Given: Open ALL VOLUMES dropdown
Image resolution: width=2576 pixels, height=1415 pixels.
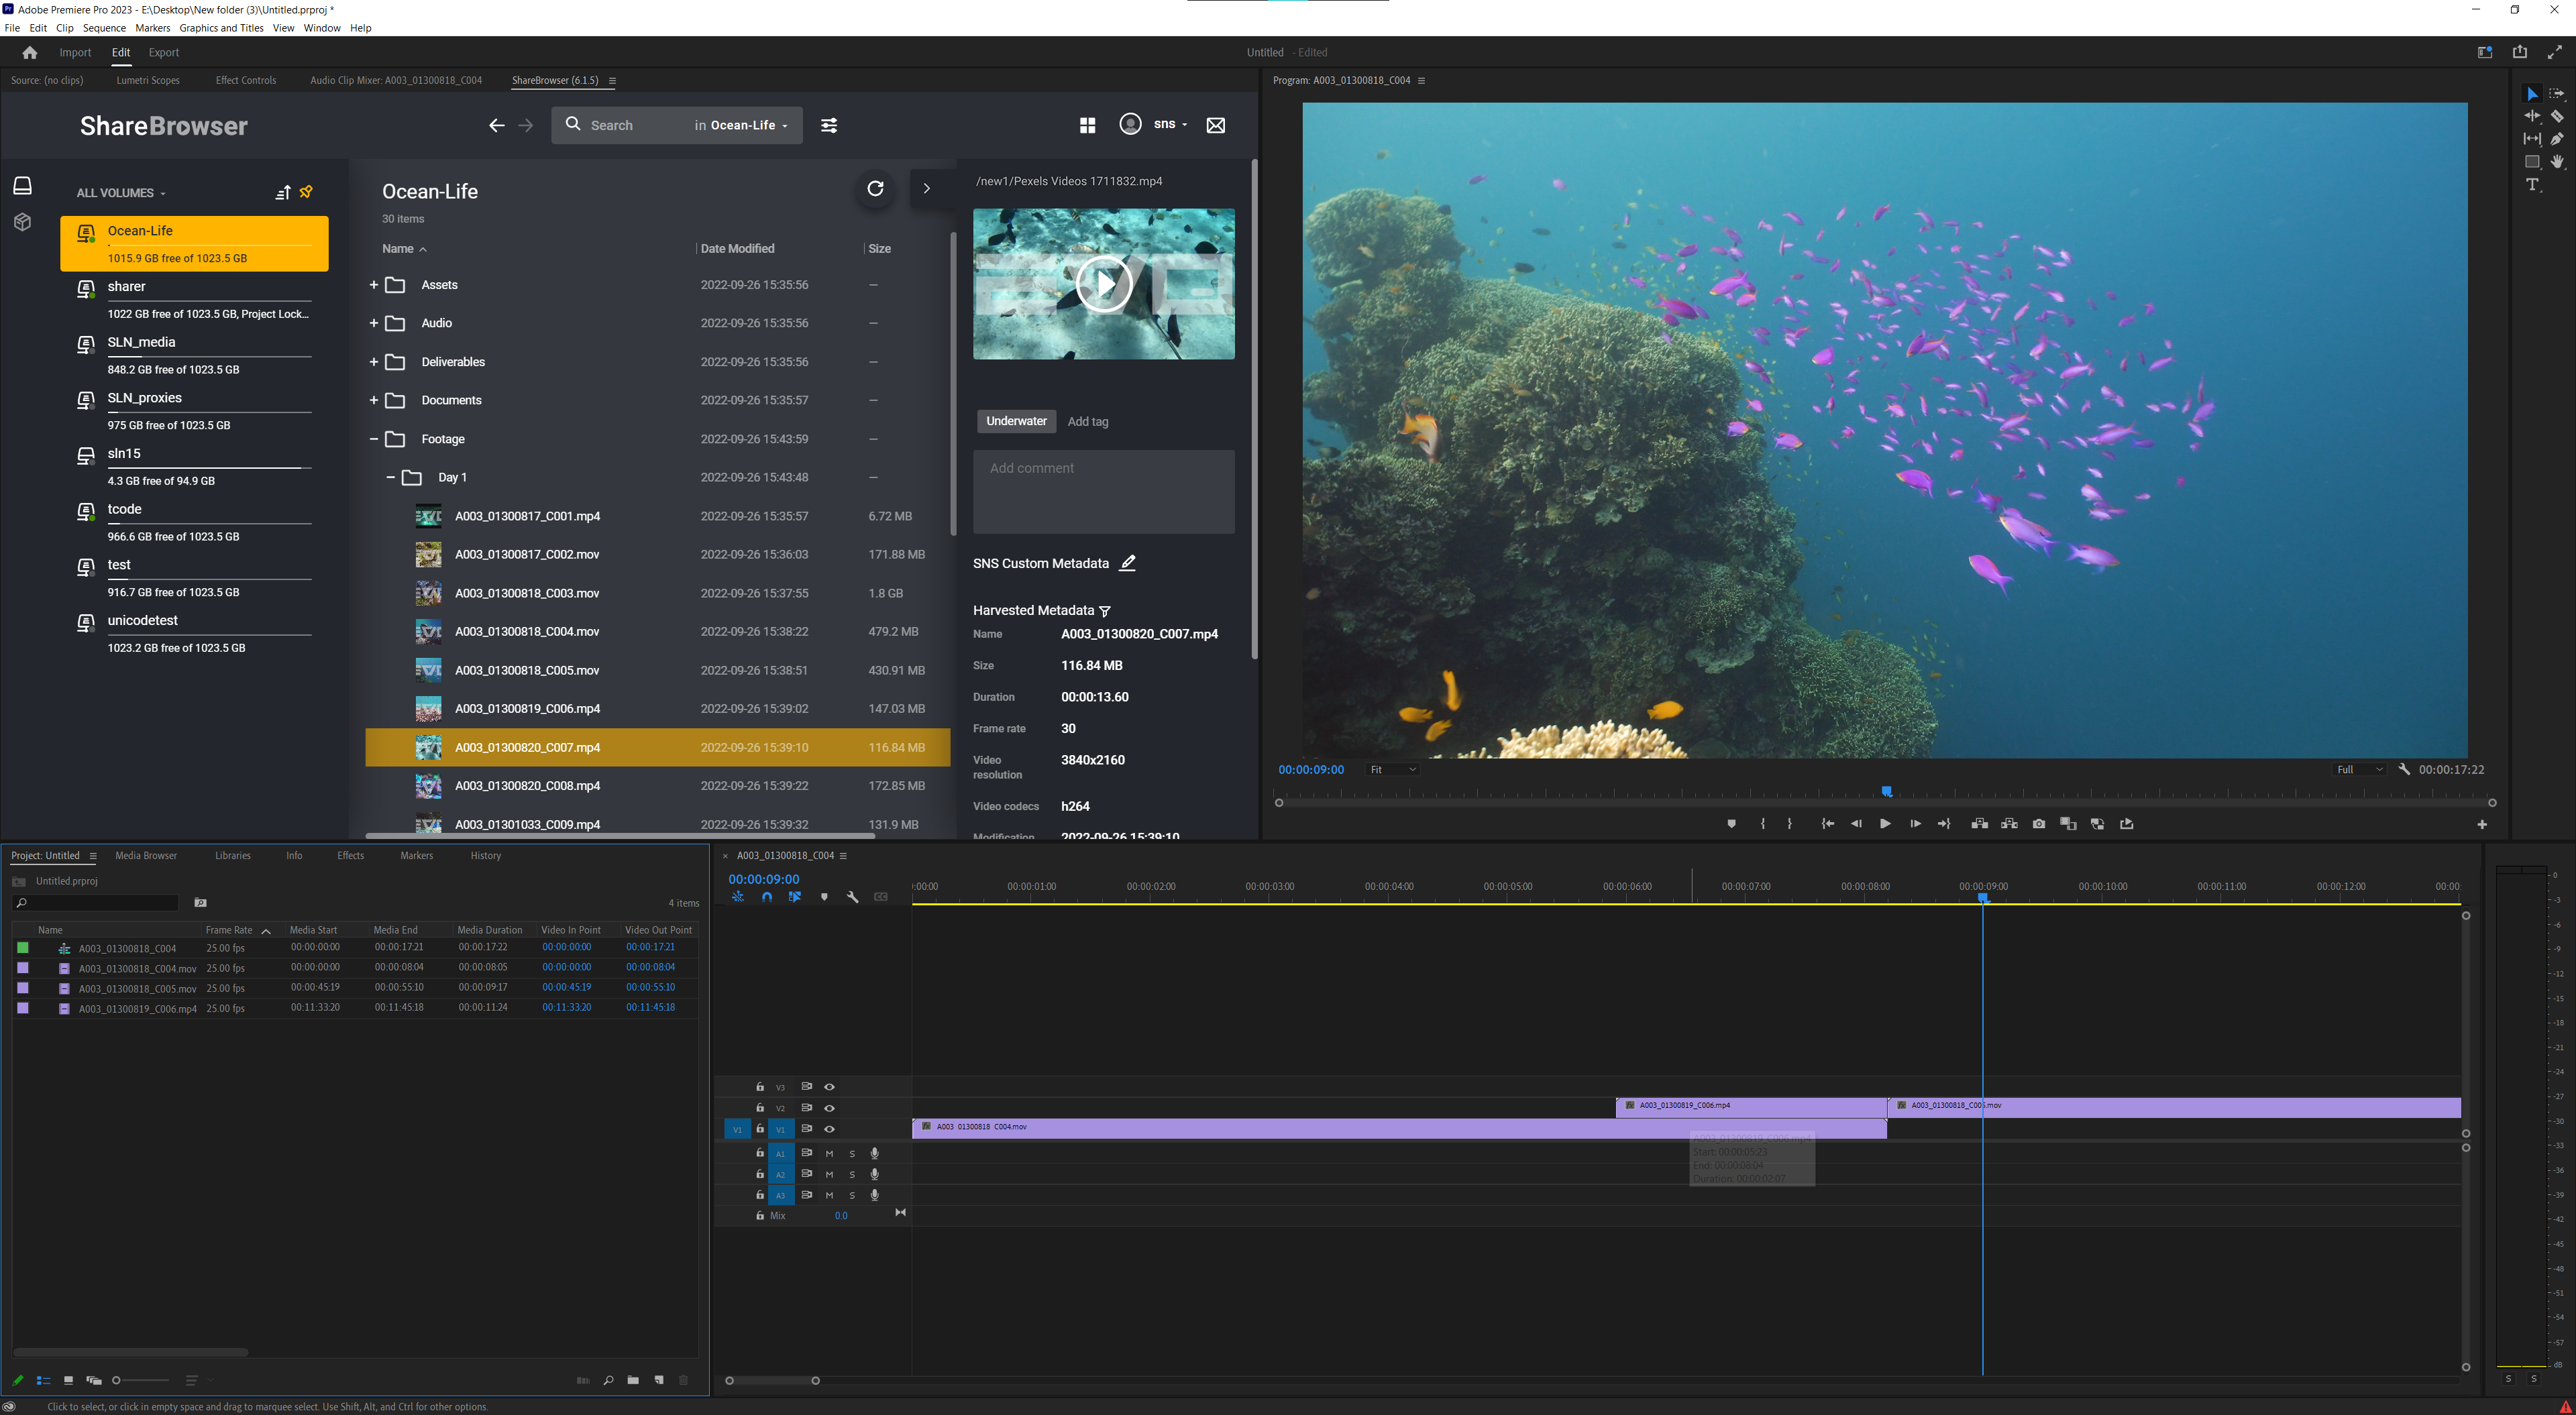Looking at the screenshot, I should tap(121, 193).
